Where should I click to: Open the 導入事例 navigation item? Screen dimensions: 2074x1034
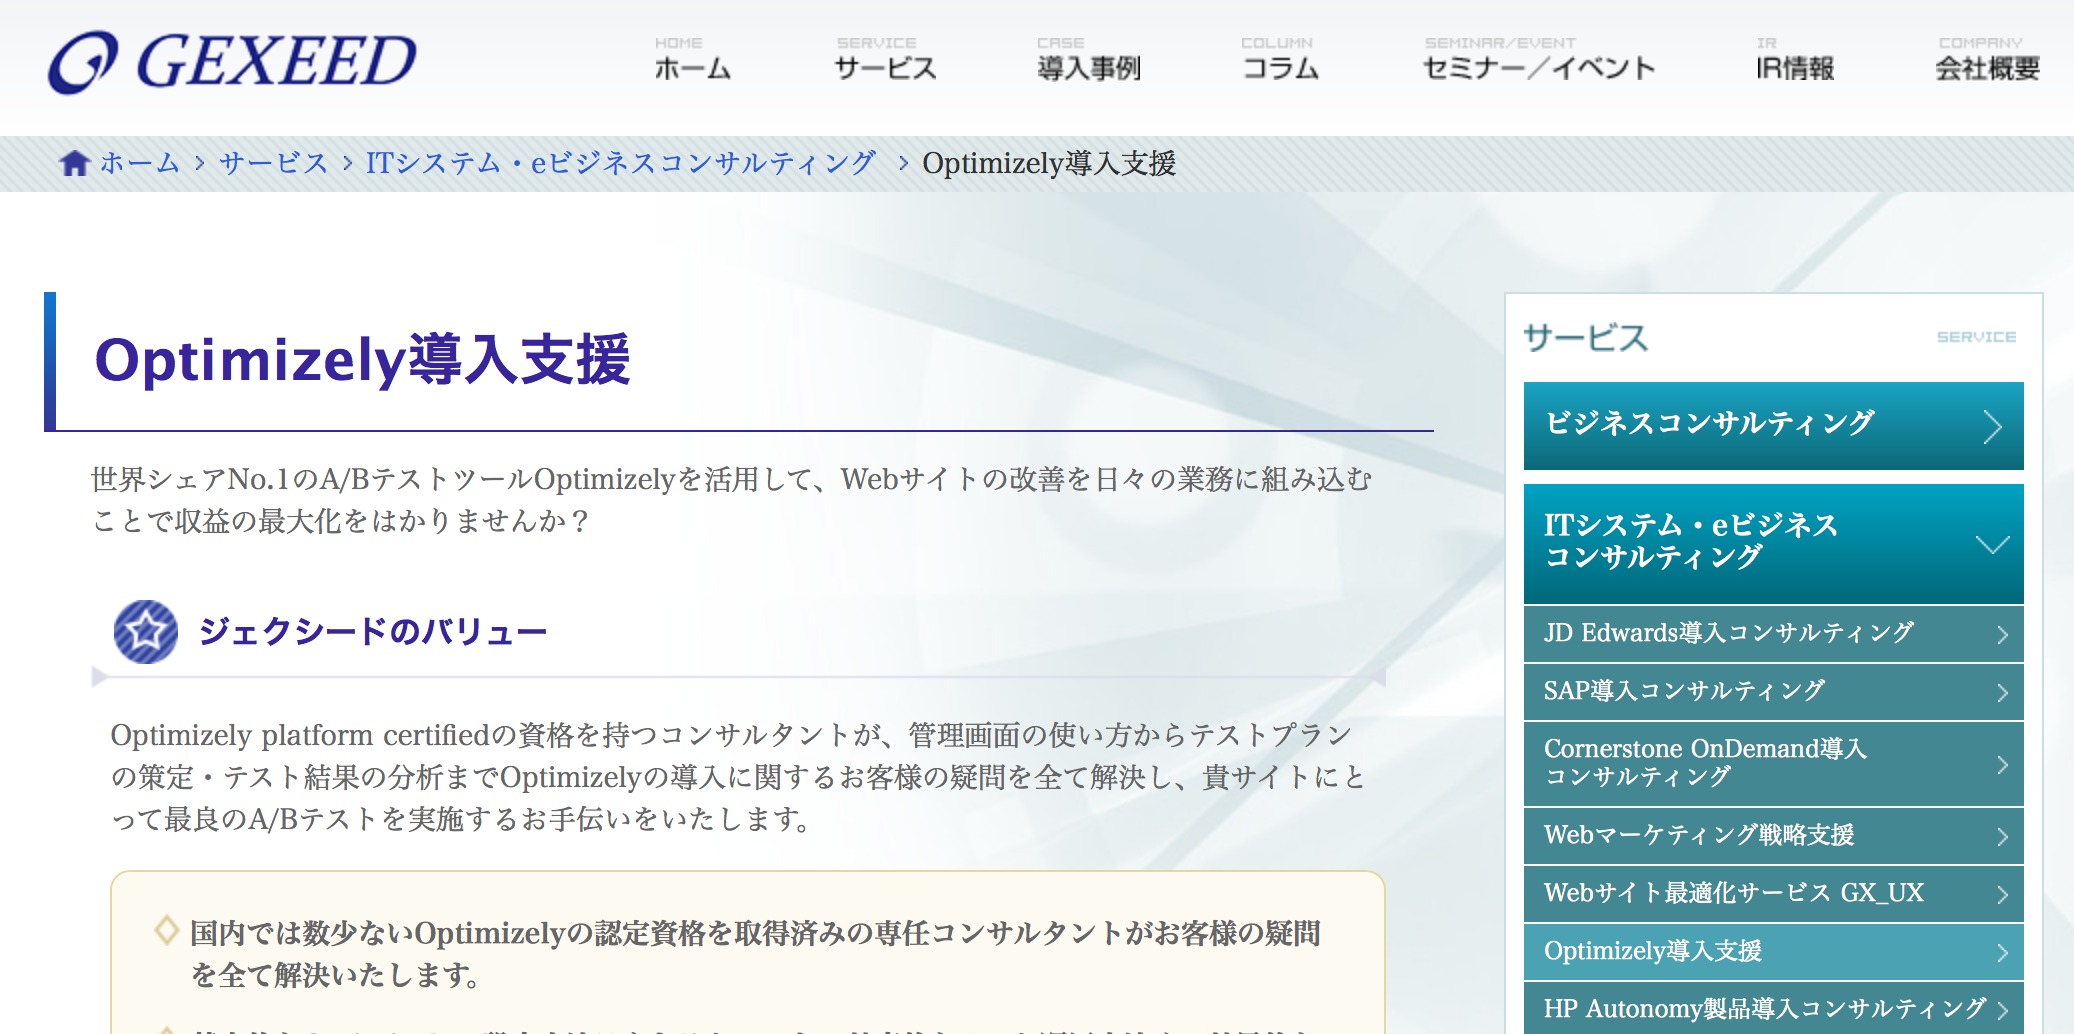1088,60
